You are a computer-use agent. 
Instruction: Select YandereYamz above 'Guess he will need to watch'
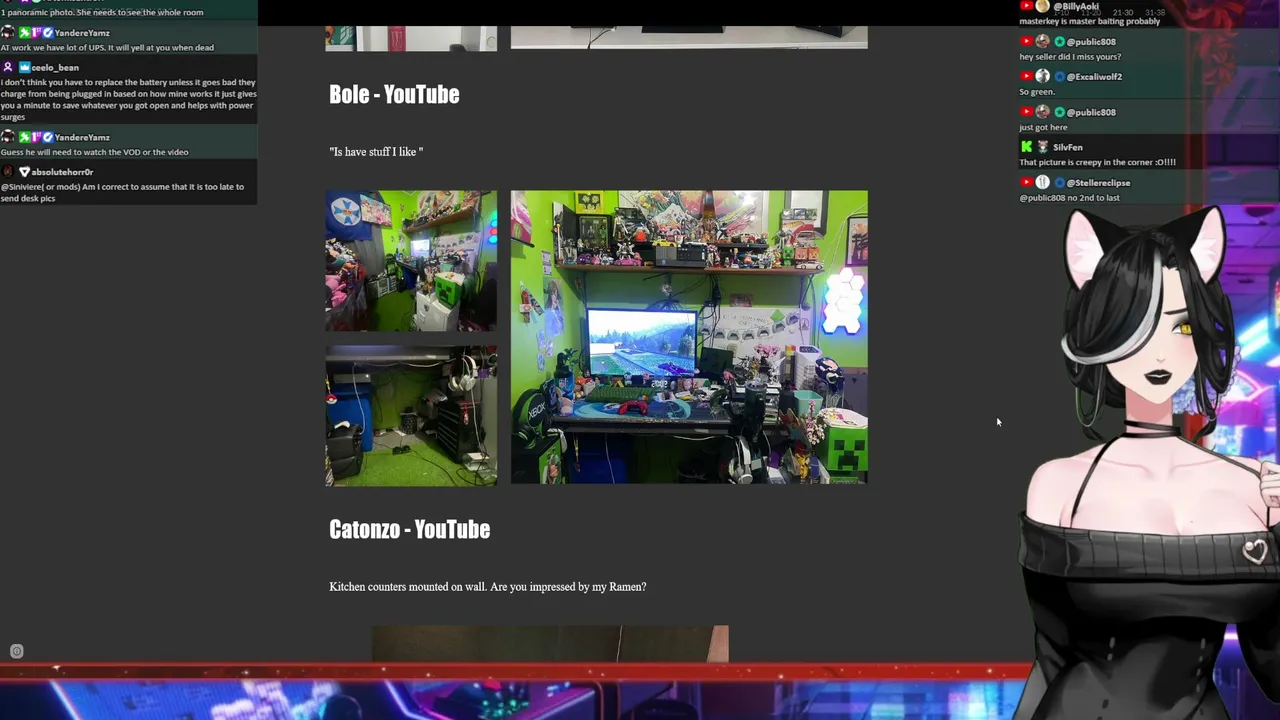click(x=82, y=137)
